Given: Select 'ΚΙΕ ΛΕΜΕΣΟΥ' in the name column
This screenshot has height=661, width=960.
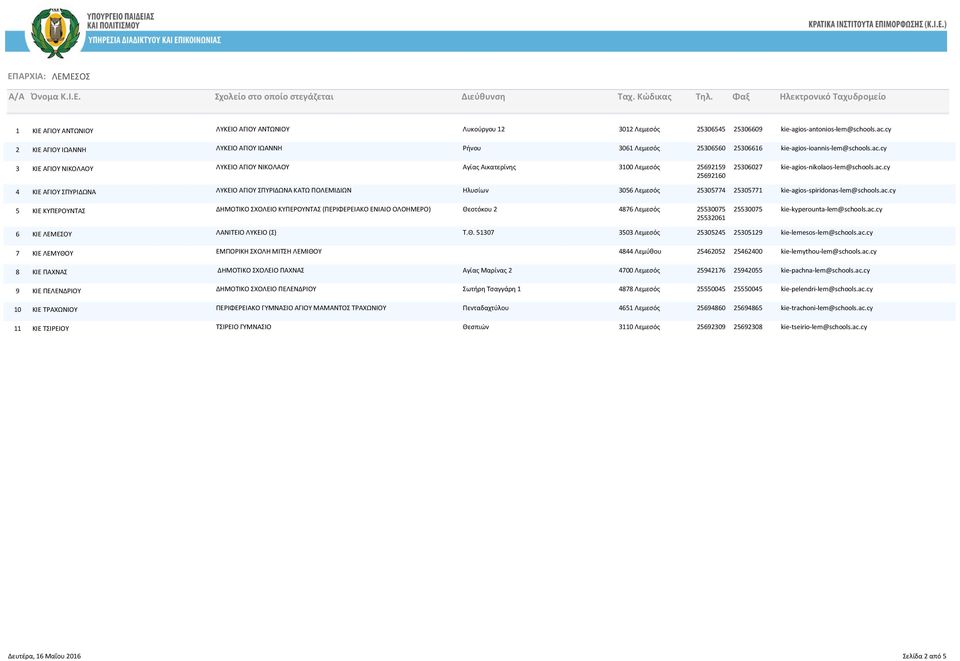Looking at the screenshot, I should point(52,234).
